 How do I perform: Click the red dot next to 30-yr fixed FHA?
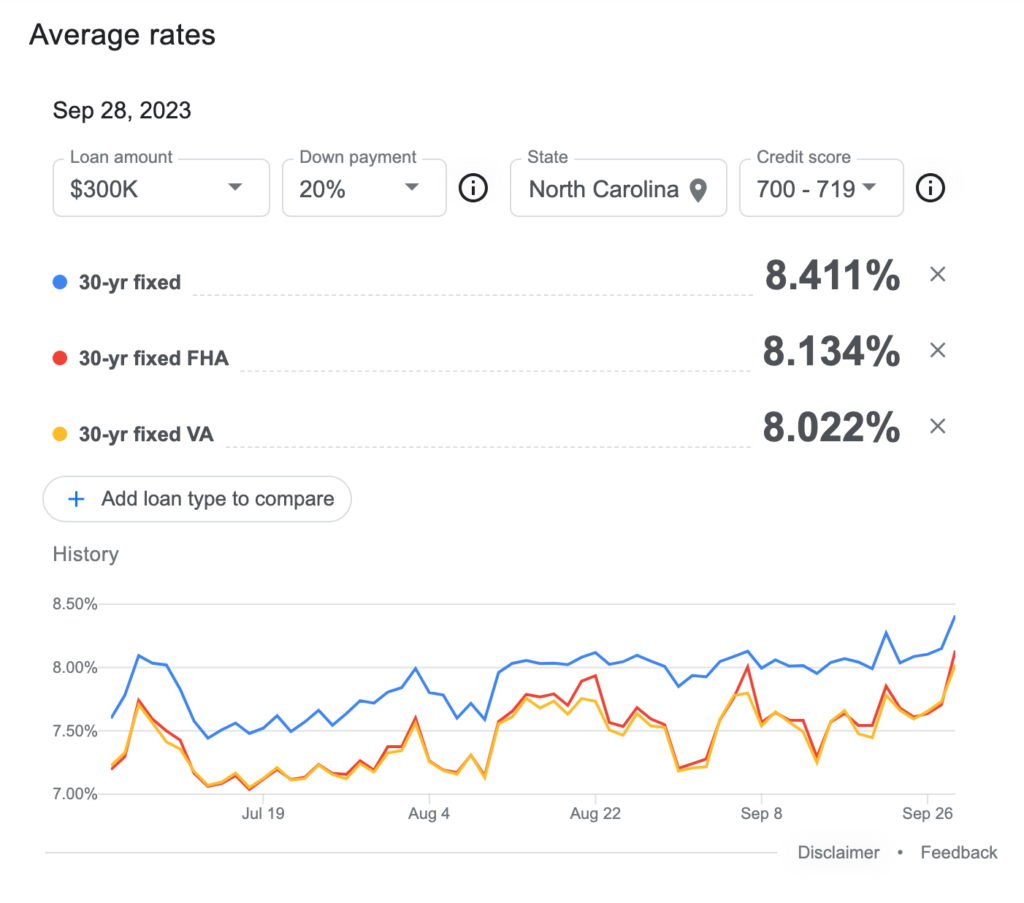(59, 358)
